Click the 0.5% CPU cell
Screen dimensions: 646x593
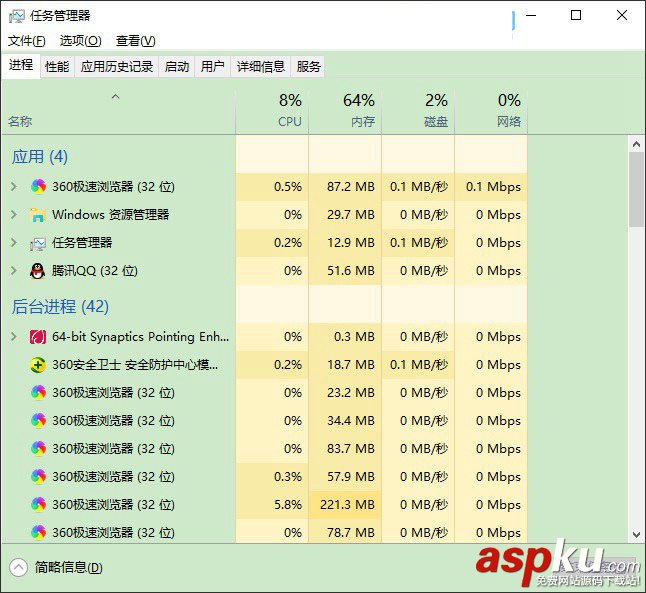click(272, 187)
